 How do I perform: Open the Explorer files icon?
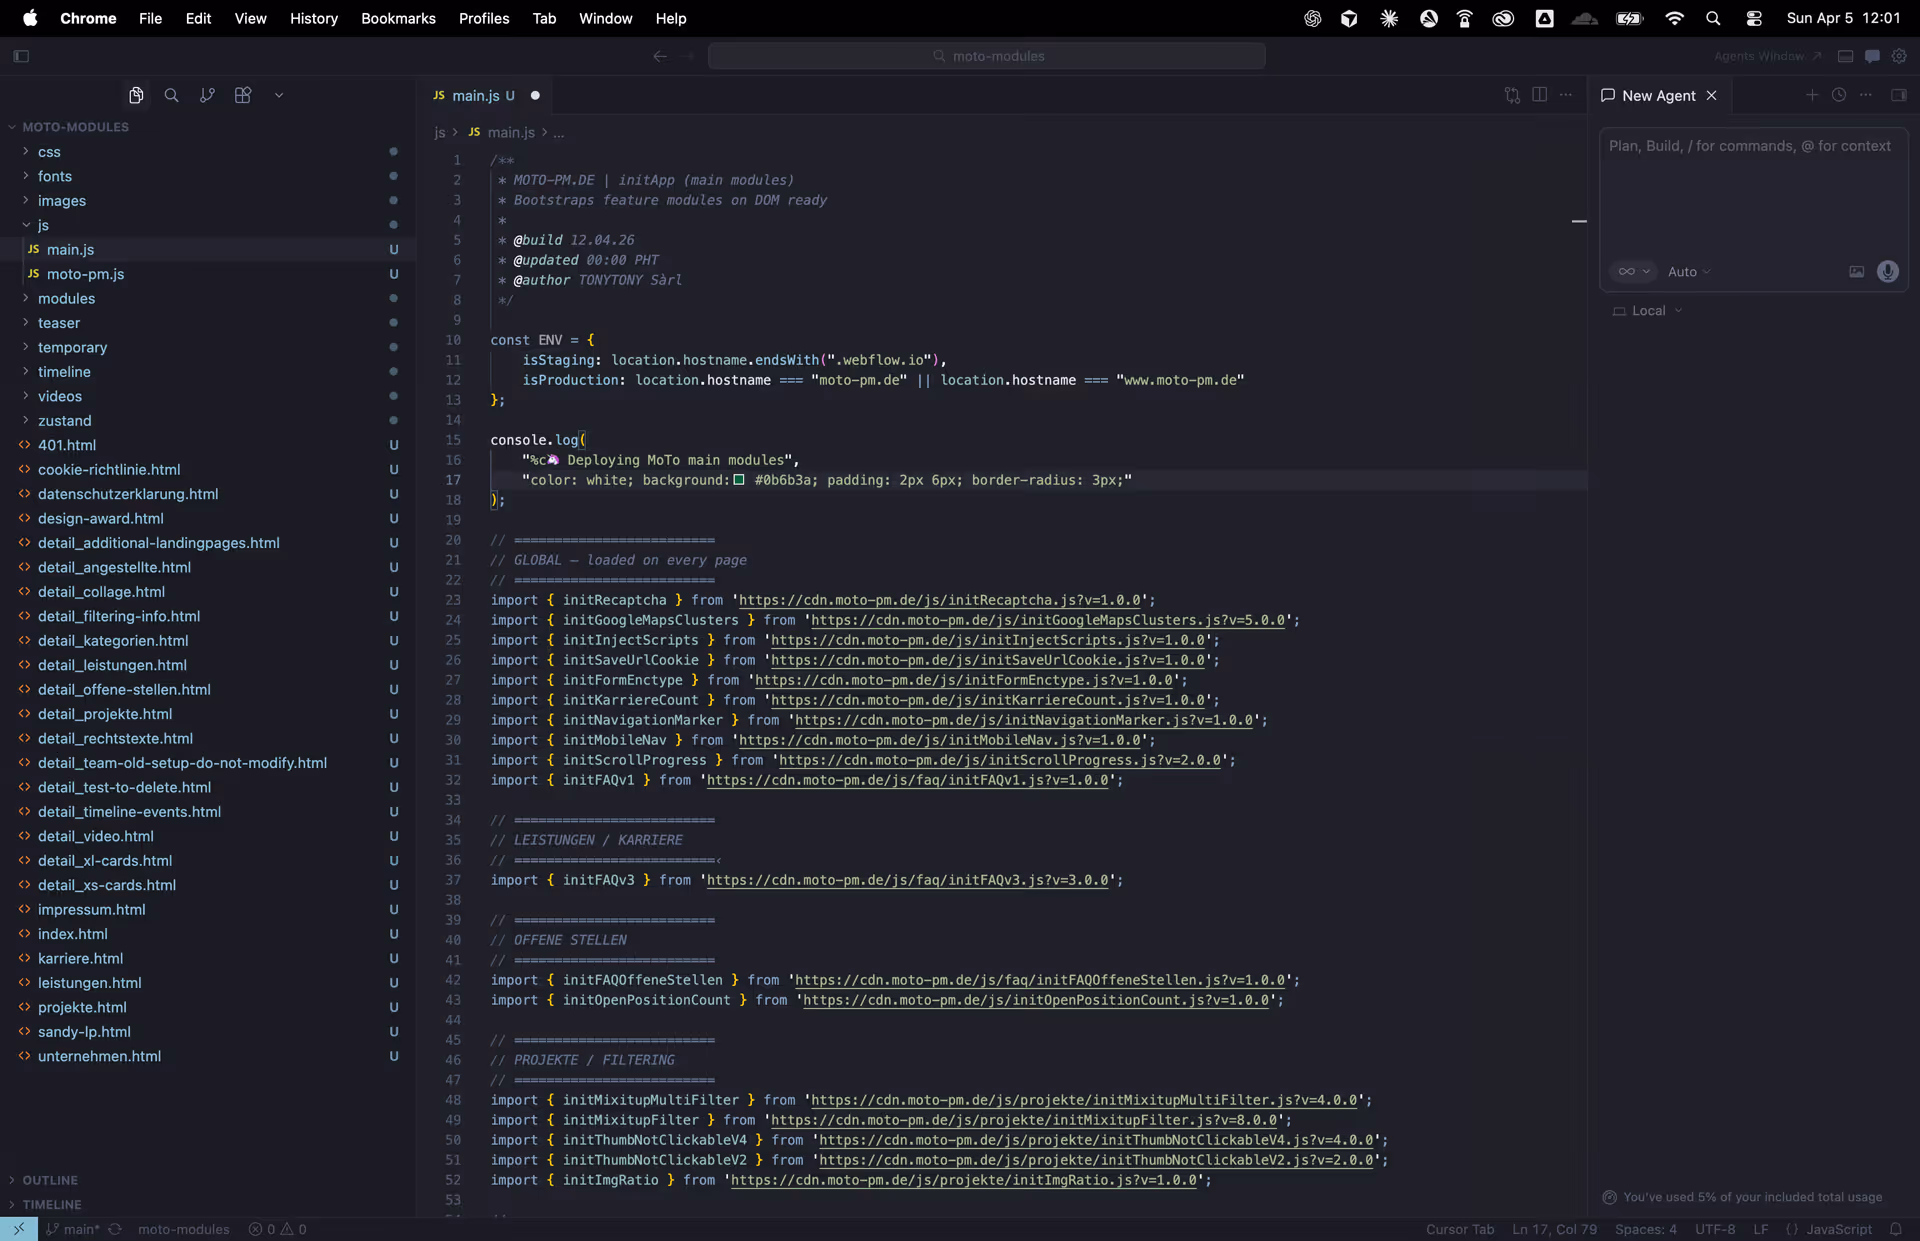136,95
